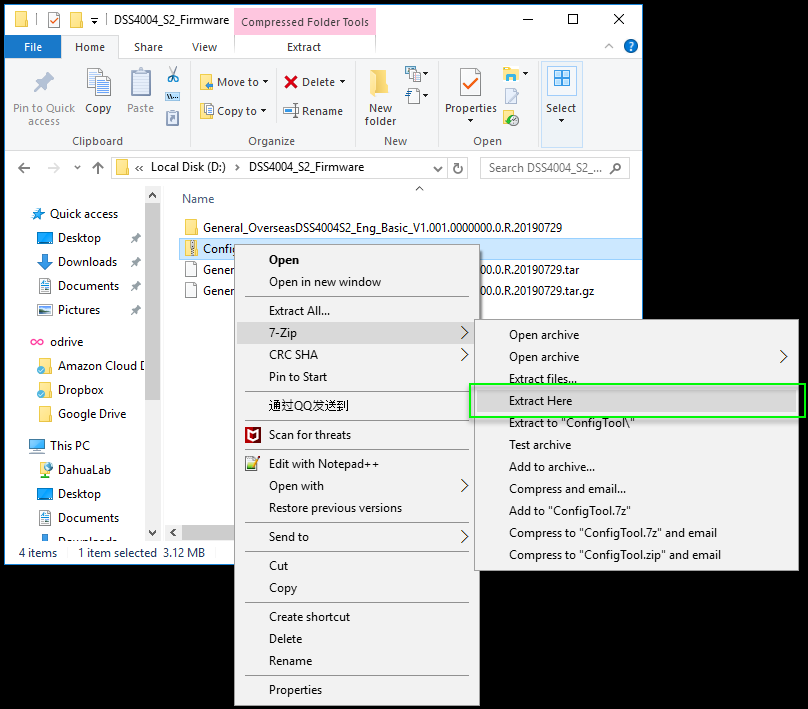Switch to the View ribbon tab

pyautogui.click(x=204, y=47)
